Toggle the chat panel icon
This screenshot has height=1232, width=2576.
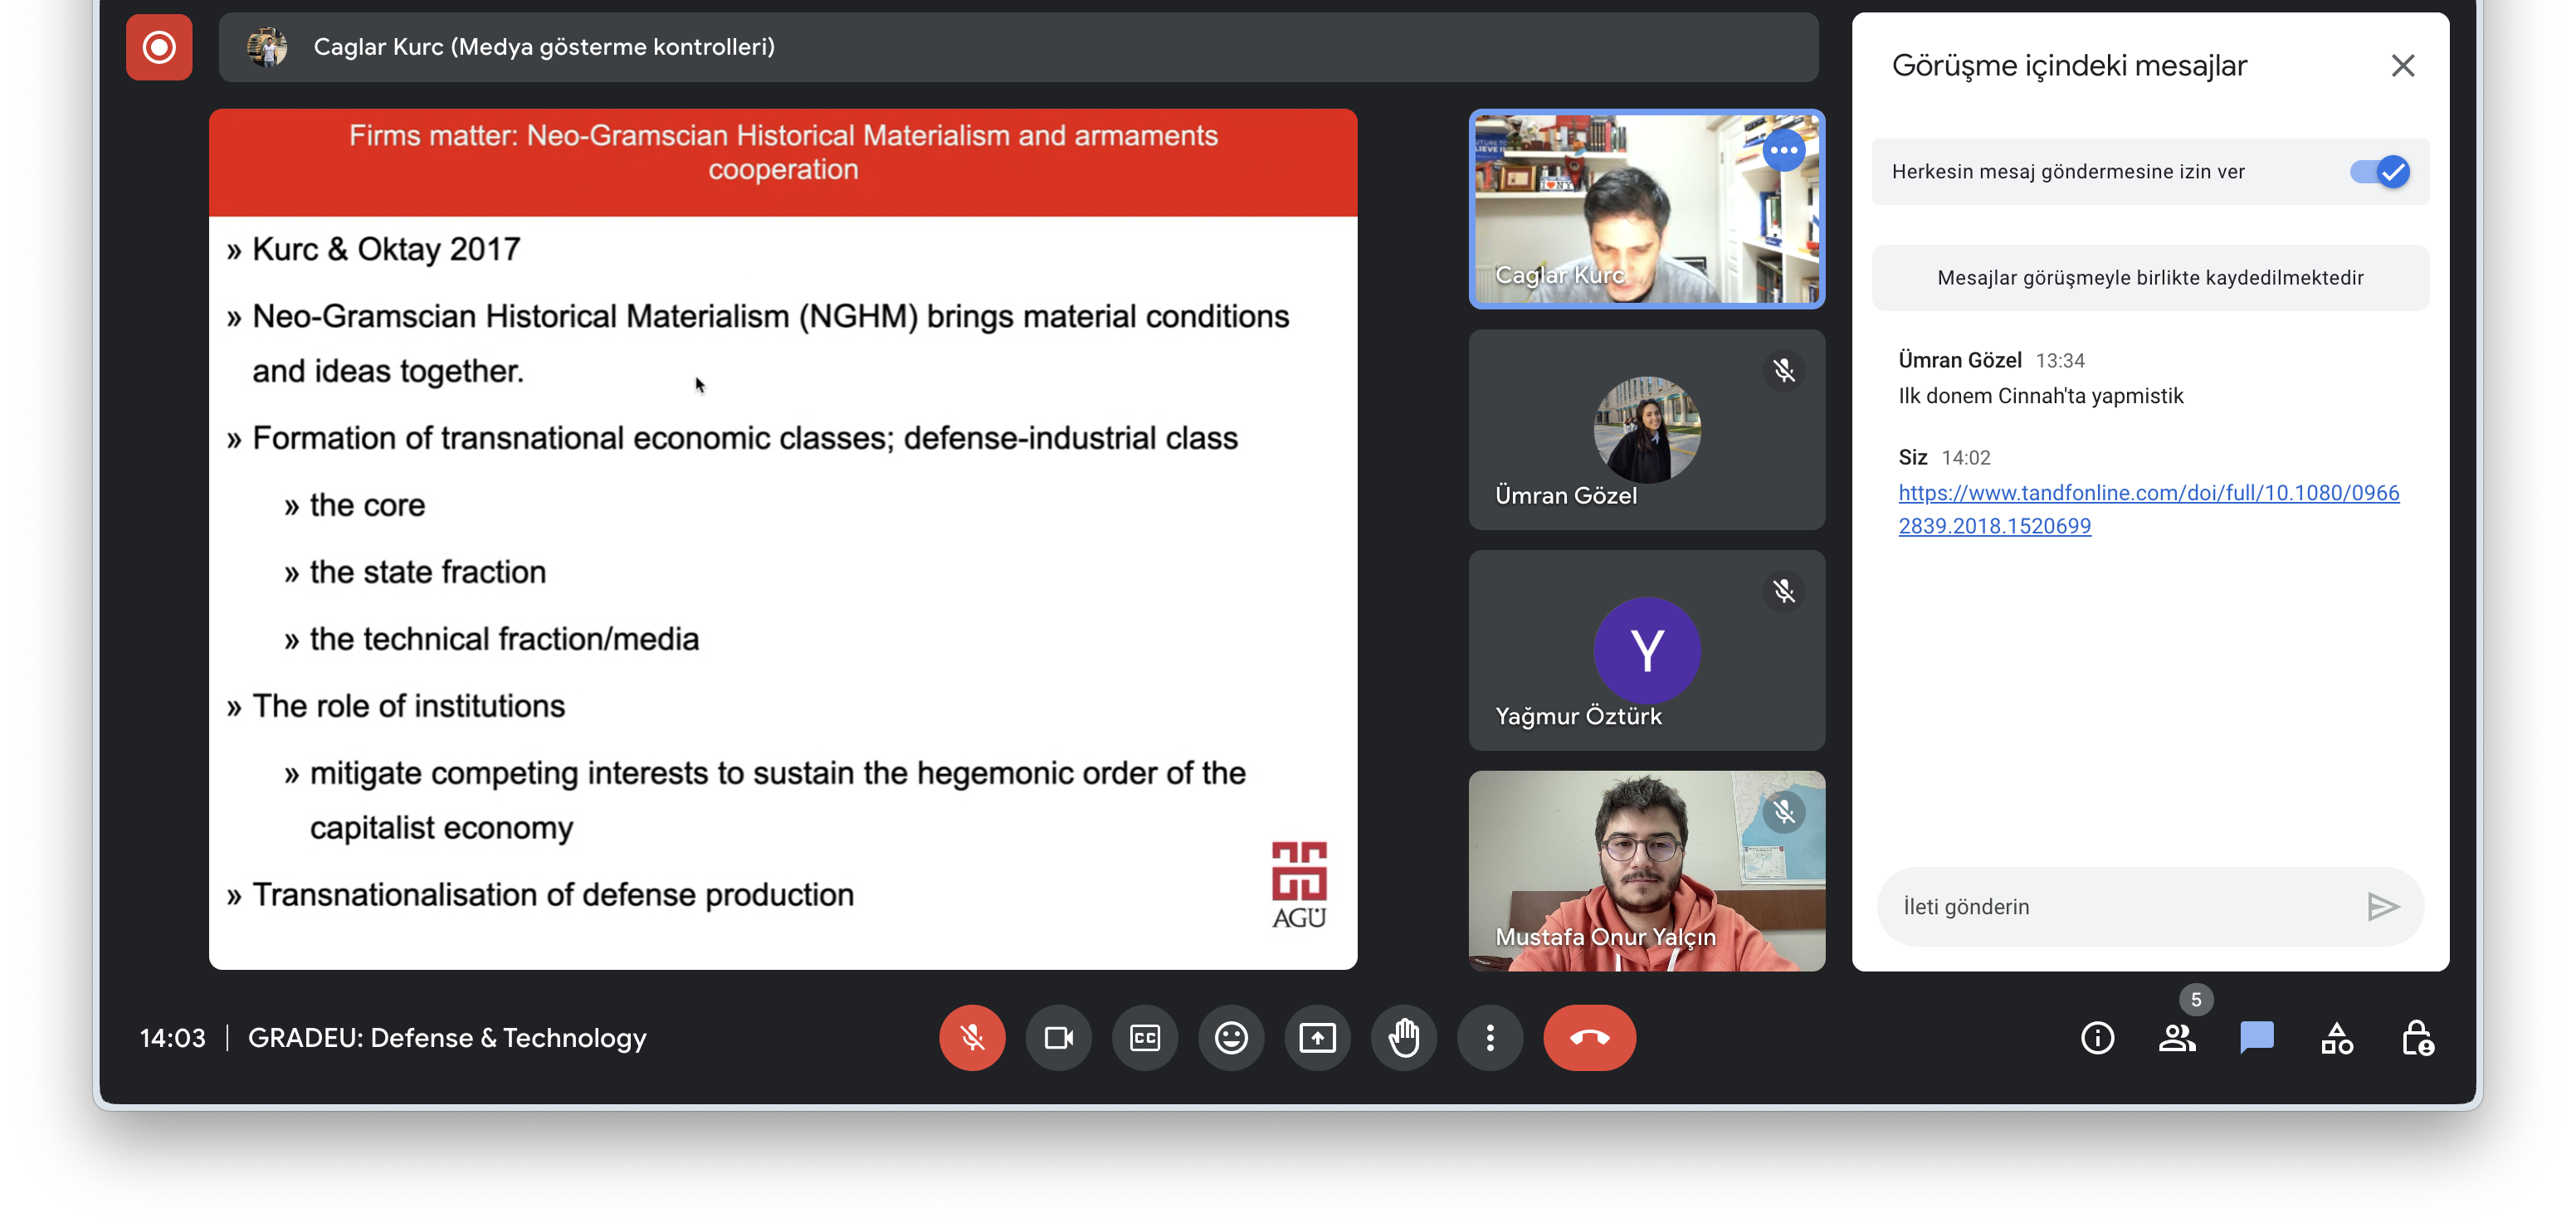pos(2257,1038)
